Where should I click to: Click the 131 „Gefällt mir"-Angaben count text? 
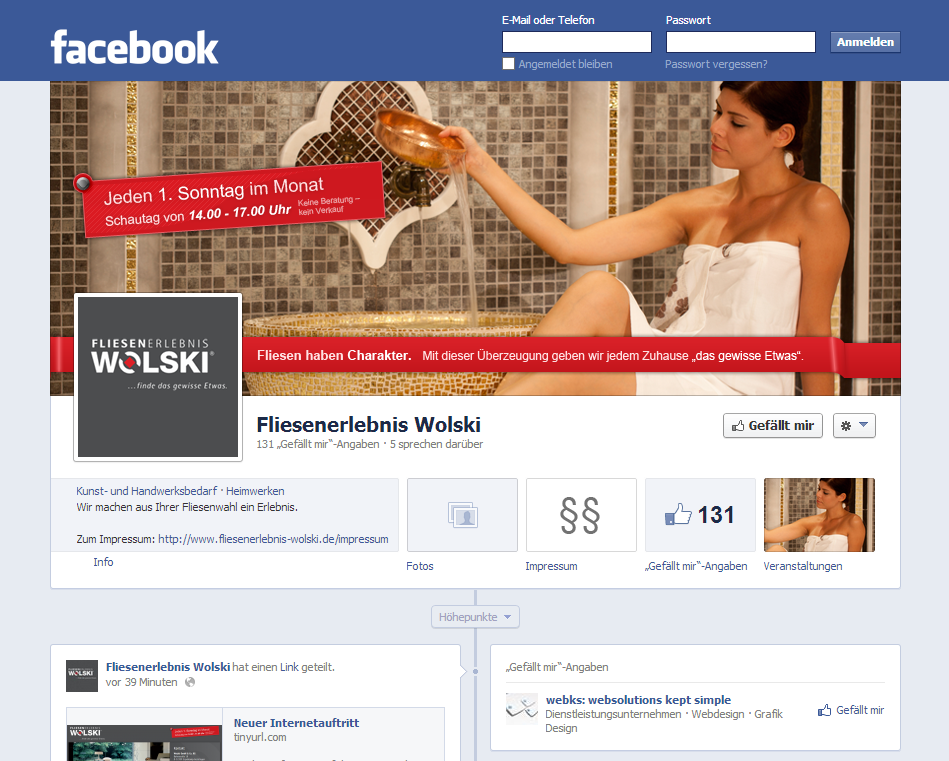pos(318,444)
